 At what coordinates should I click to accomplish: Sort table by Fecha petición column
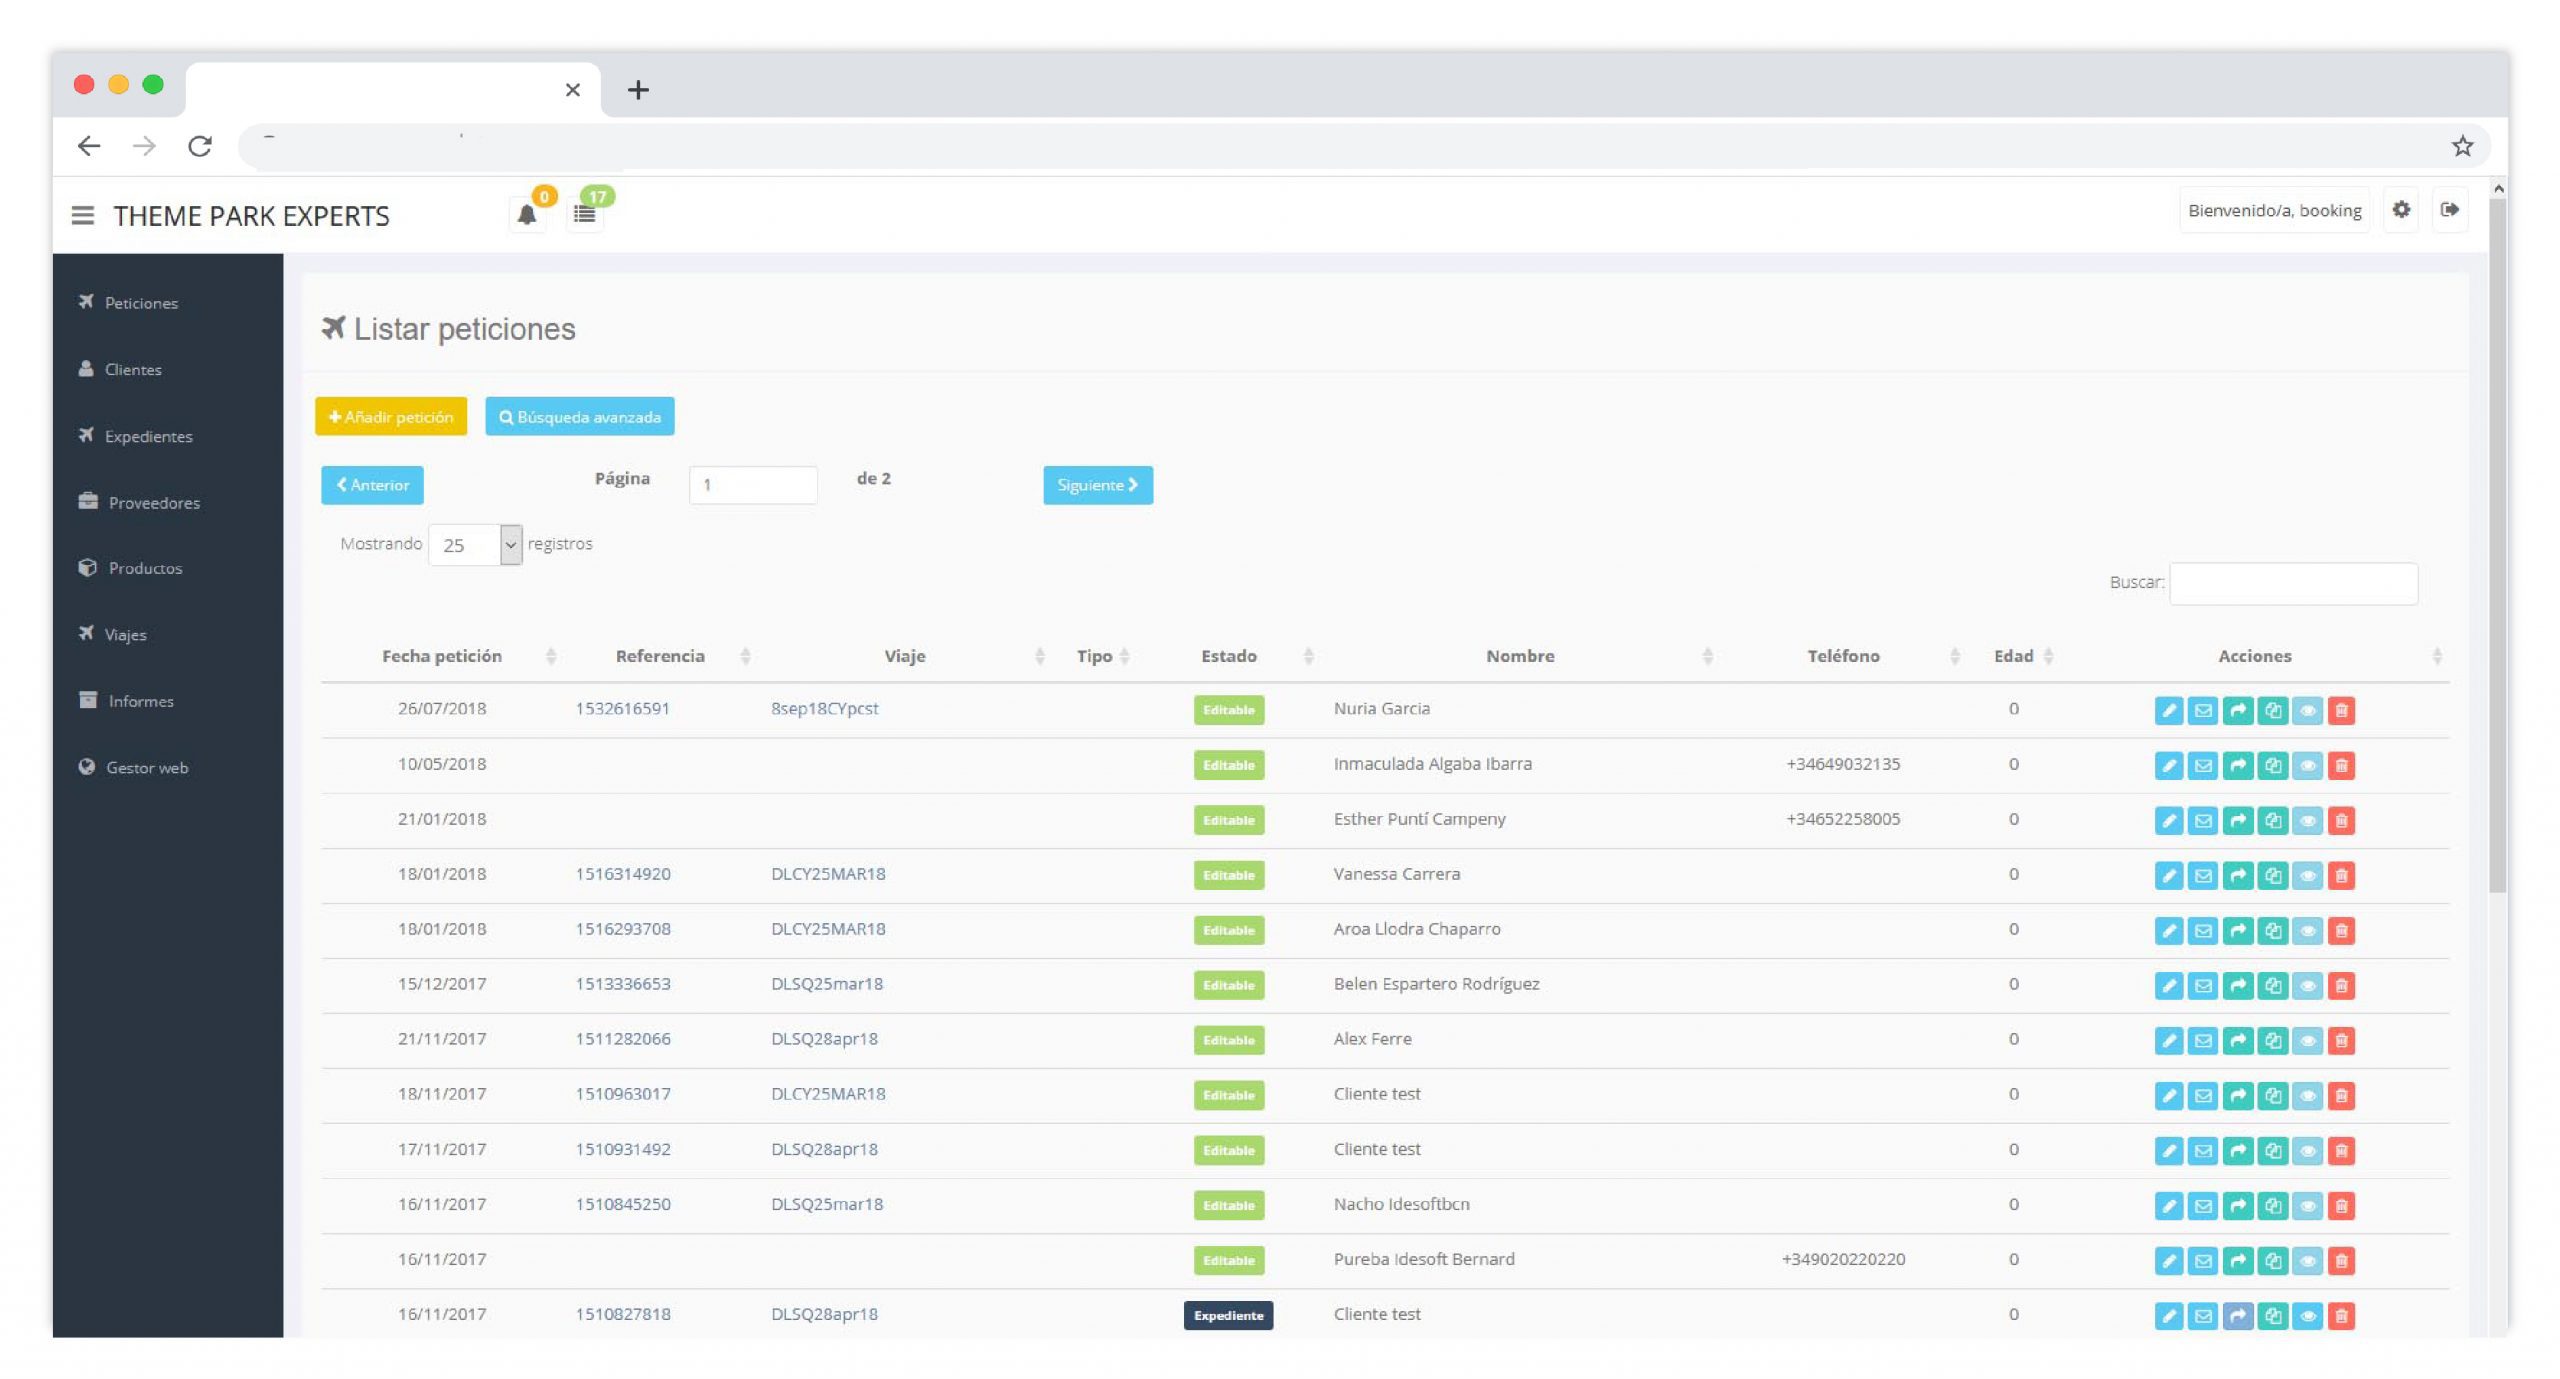[442, 656]
